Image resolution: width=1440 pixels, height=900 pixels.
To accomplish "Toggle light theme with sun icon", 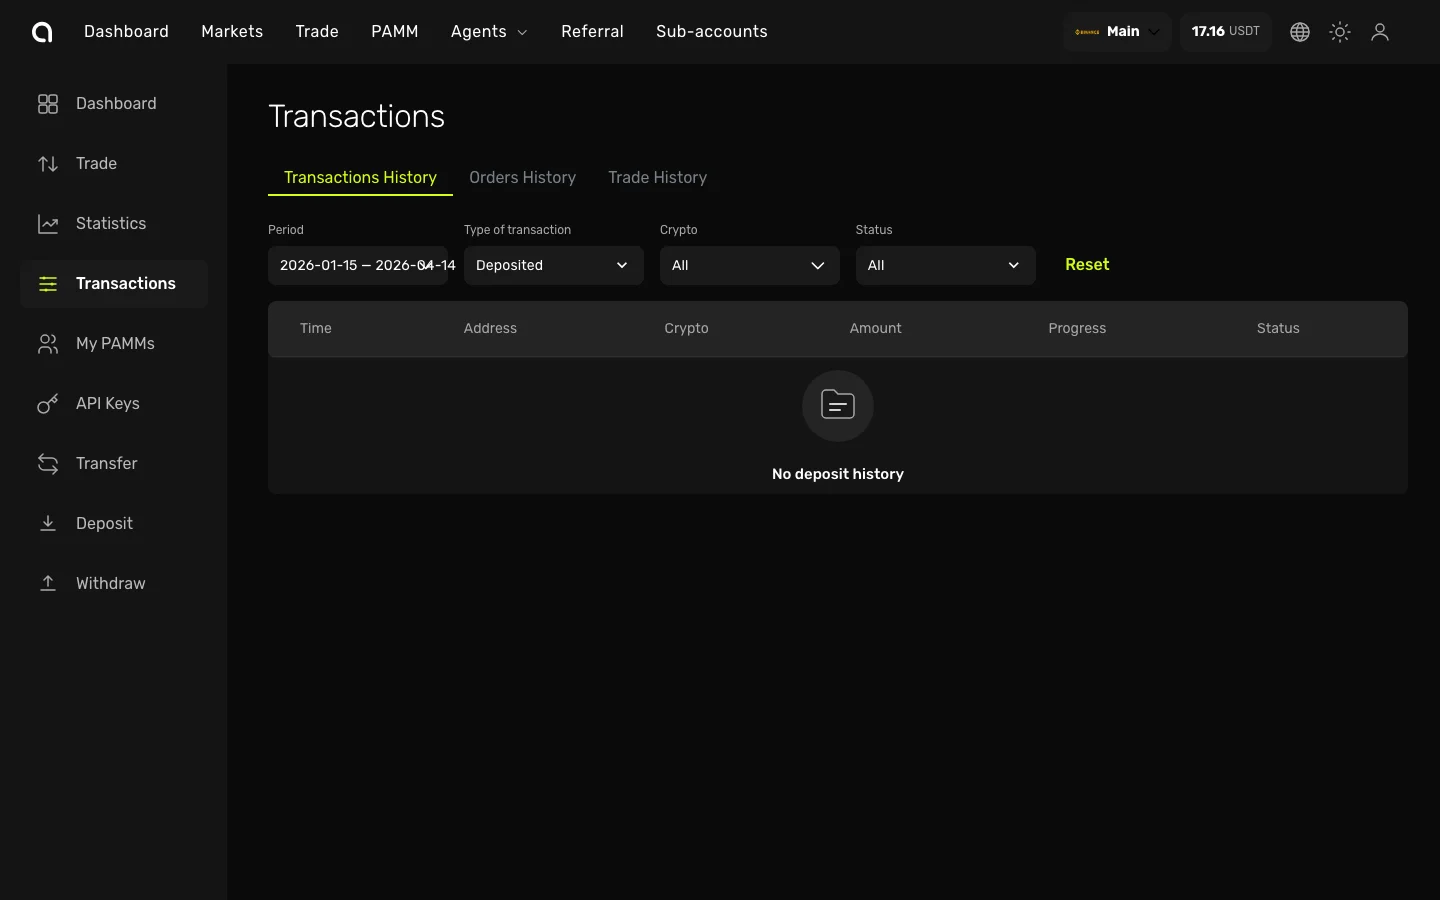I will [x=1339, y=31].
